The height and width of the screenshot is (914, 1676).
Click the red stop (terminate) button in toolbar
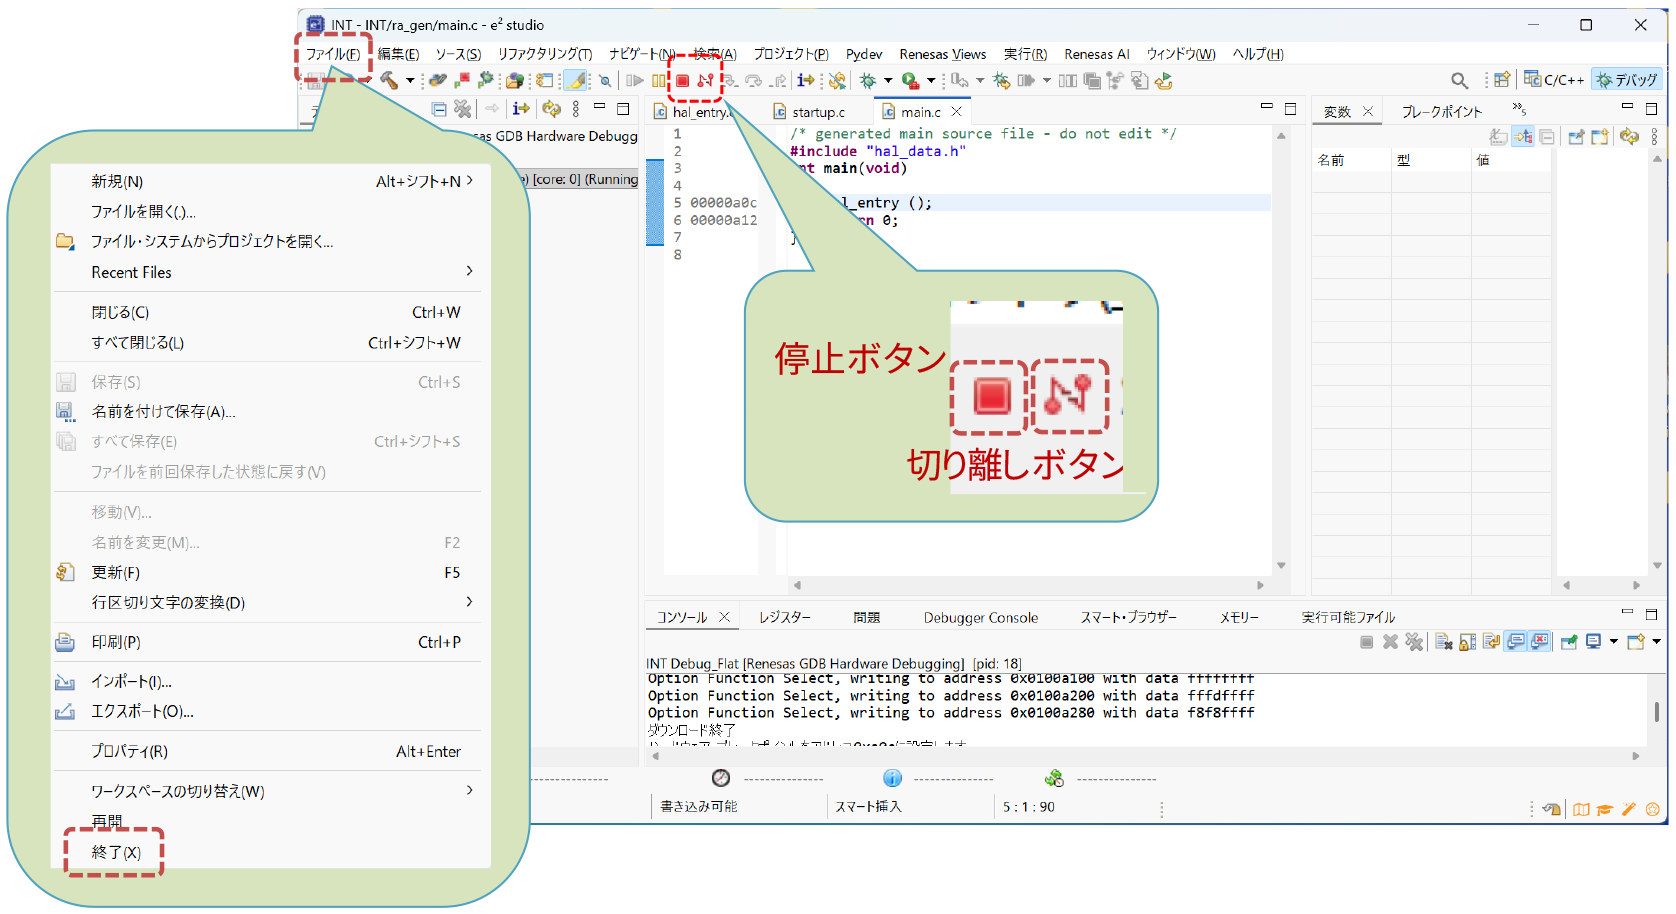[682, 81]
